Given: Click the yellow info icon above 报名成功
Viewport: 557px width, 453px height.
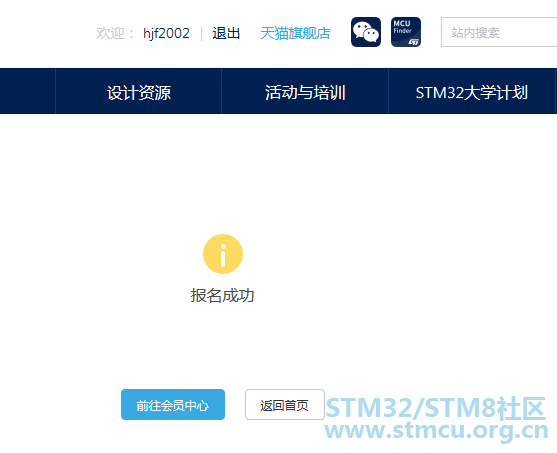Looking at the screenshot, I should pyautogui.click(x=223, y=254).
